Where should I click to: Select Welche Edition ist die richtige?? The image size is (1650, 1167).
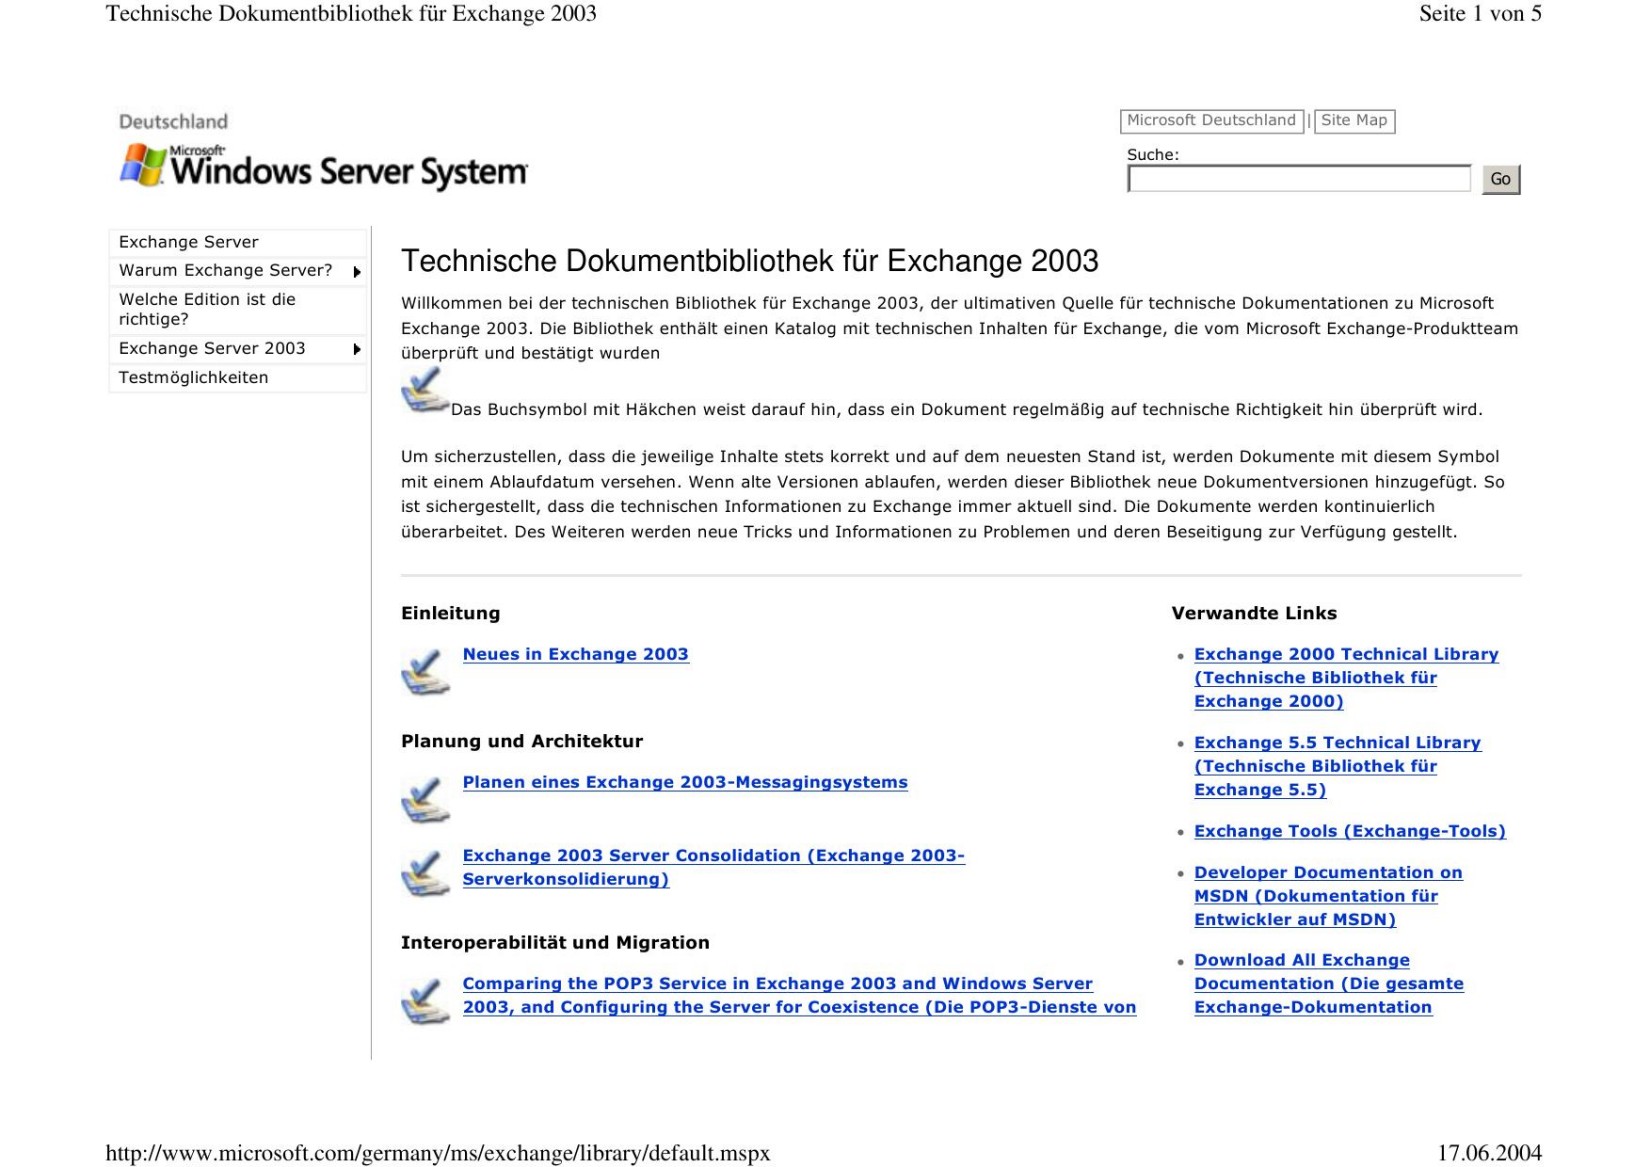pos(238,309)
